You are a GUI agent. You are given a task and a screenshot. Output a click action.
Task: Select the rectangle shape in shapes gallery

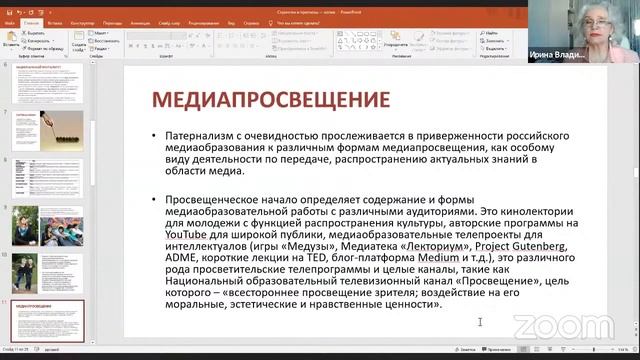(360, 34)
